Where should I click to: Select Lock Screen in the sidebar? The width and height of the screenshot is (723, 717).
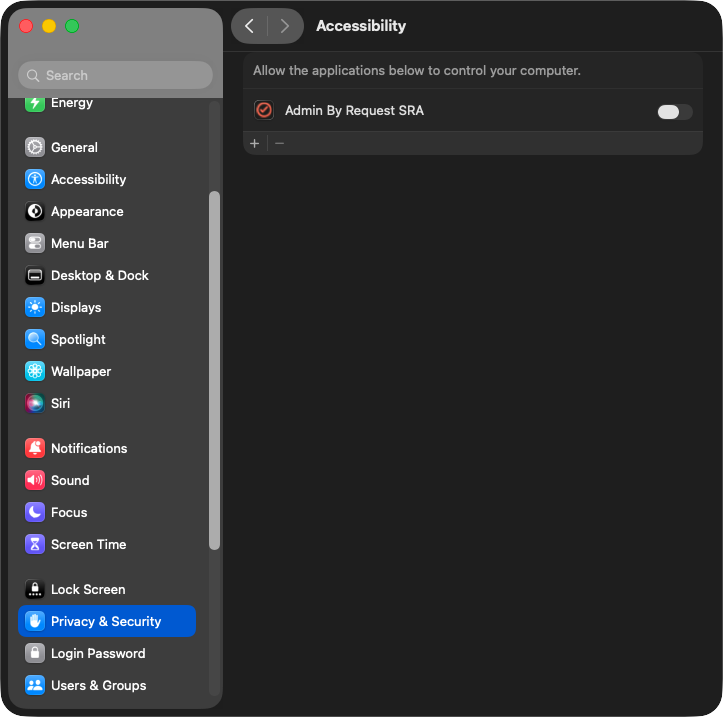tap(88, 589)
